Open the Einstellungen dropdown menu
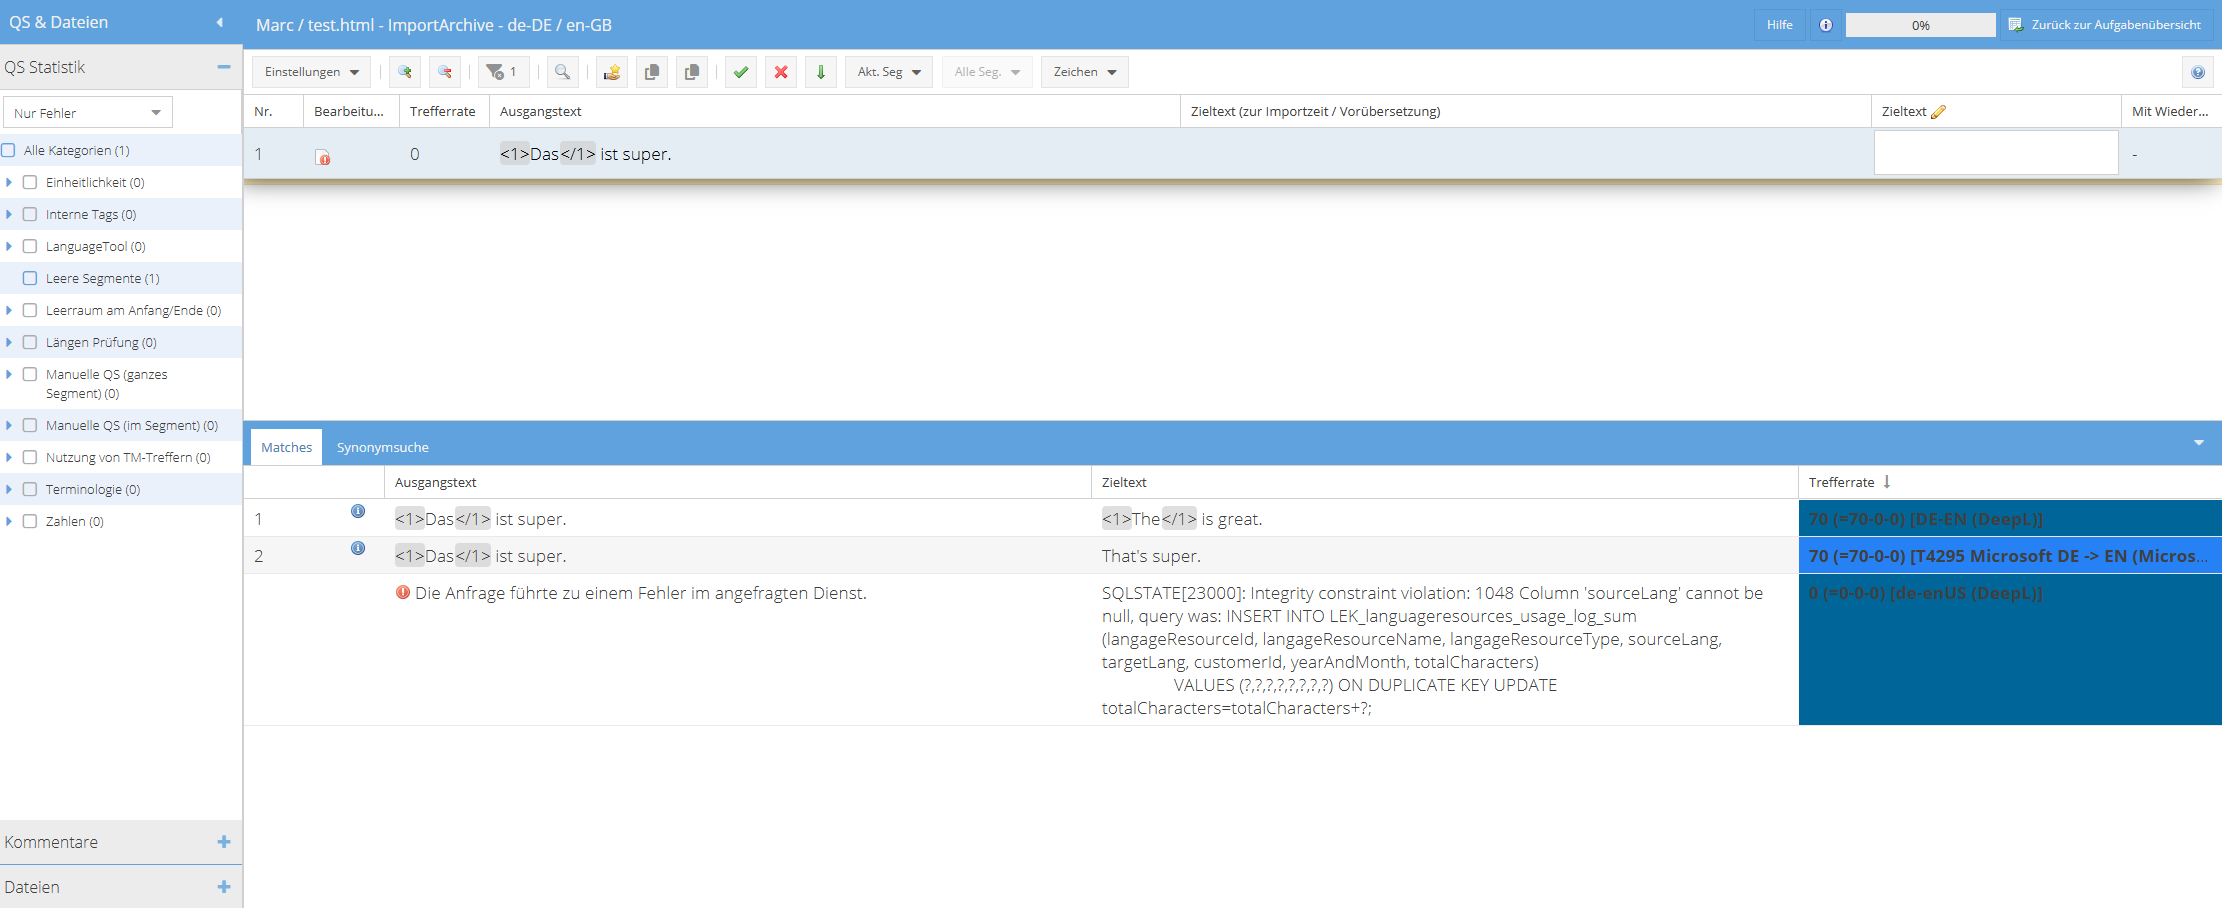The height and width of the screenshot is (908, 2222). click(311, 72)
